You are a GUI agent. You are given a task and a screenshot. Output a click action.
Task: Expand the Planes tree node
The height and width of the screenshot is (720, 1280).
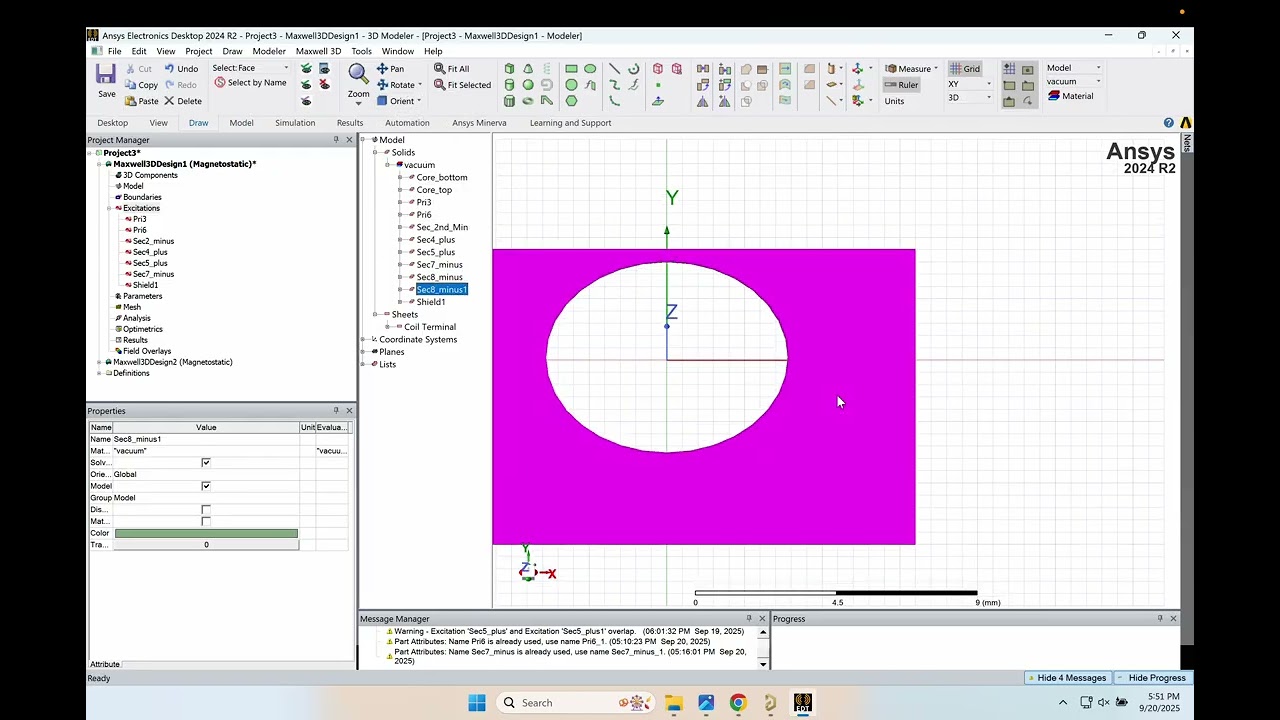coord(363,352)
